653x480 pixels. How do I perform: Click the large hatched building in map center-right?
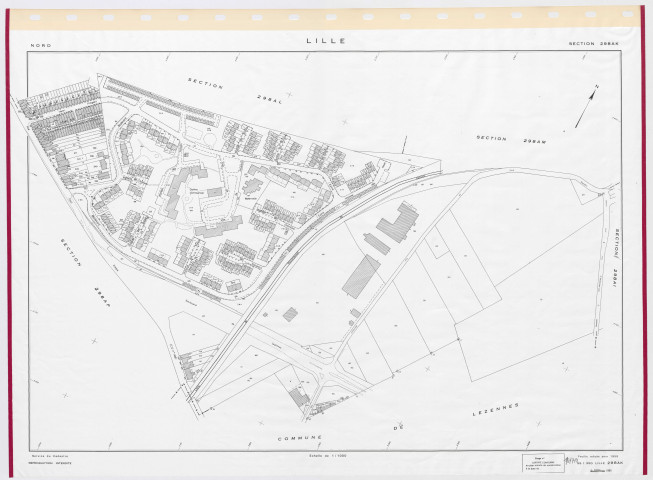pyautogui.click(x=361, y=275)
